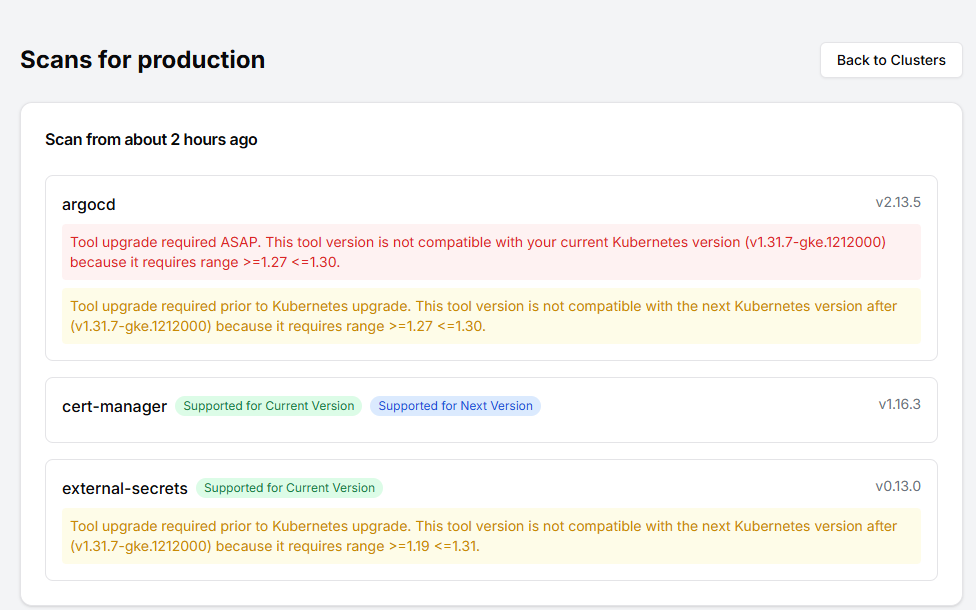
Task: Click the Back to Clusters button
Action: point(890,60)
